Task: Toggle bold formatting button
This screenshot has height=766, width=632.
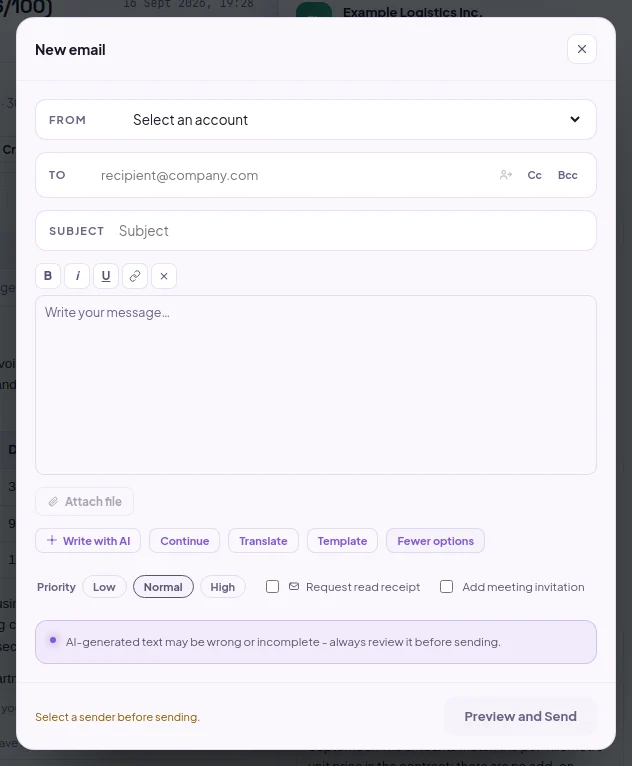Action: coord(48,276)
